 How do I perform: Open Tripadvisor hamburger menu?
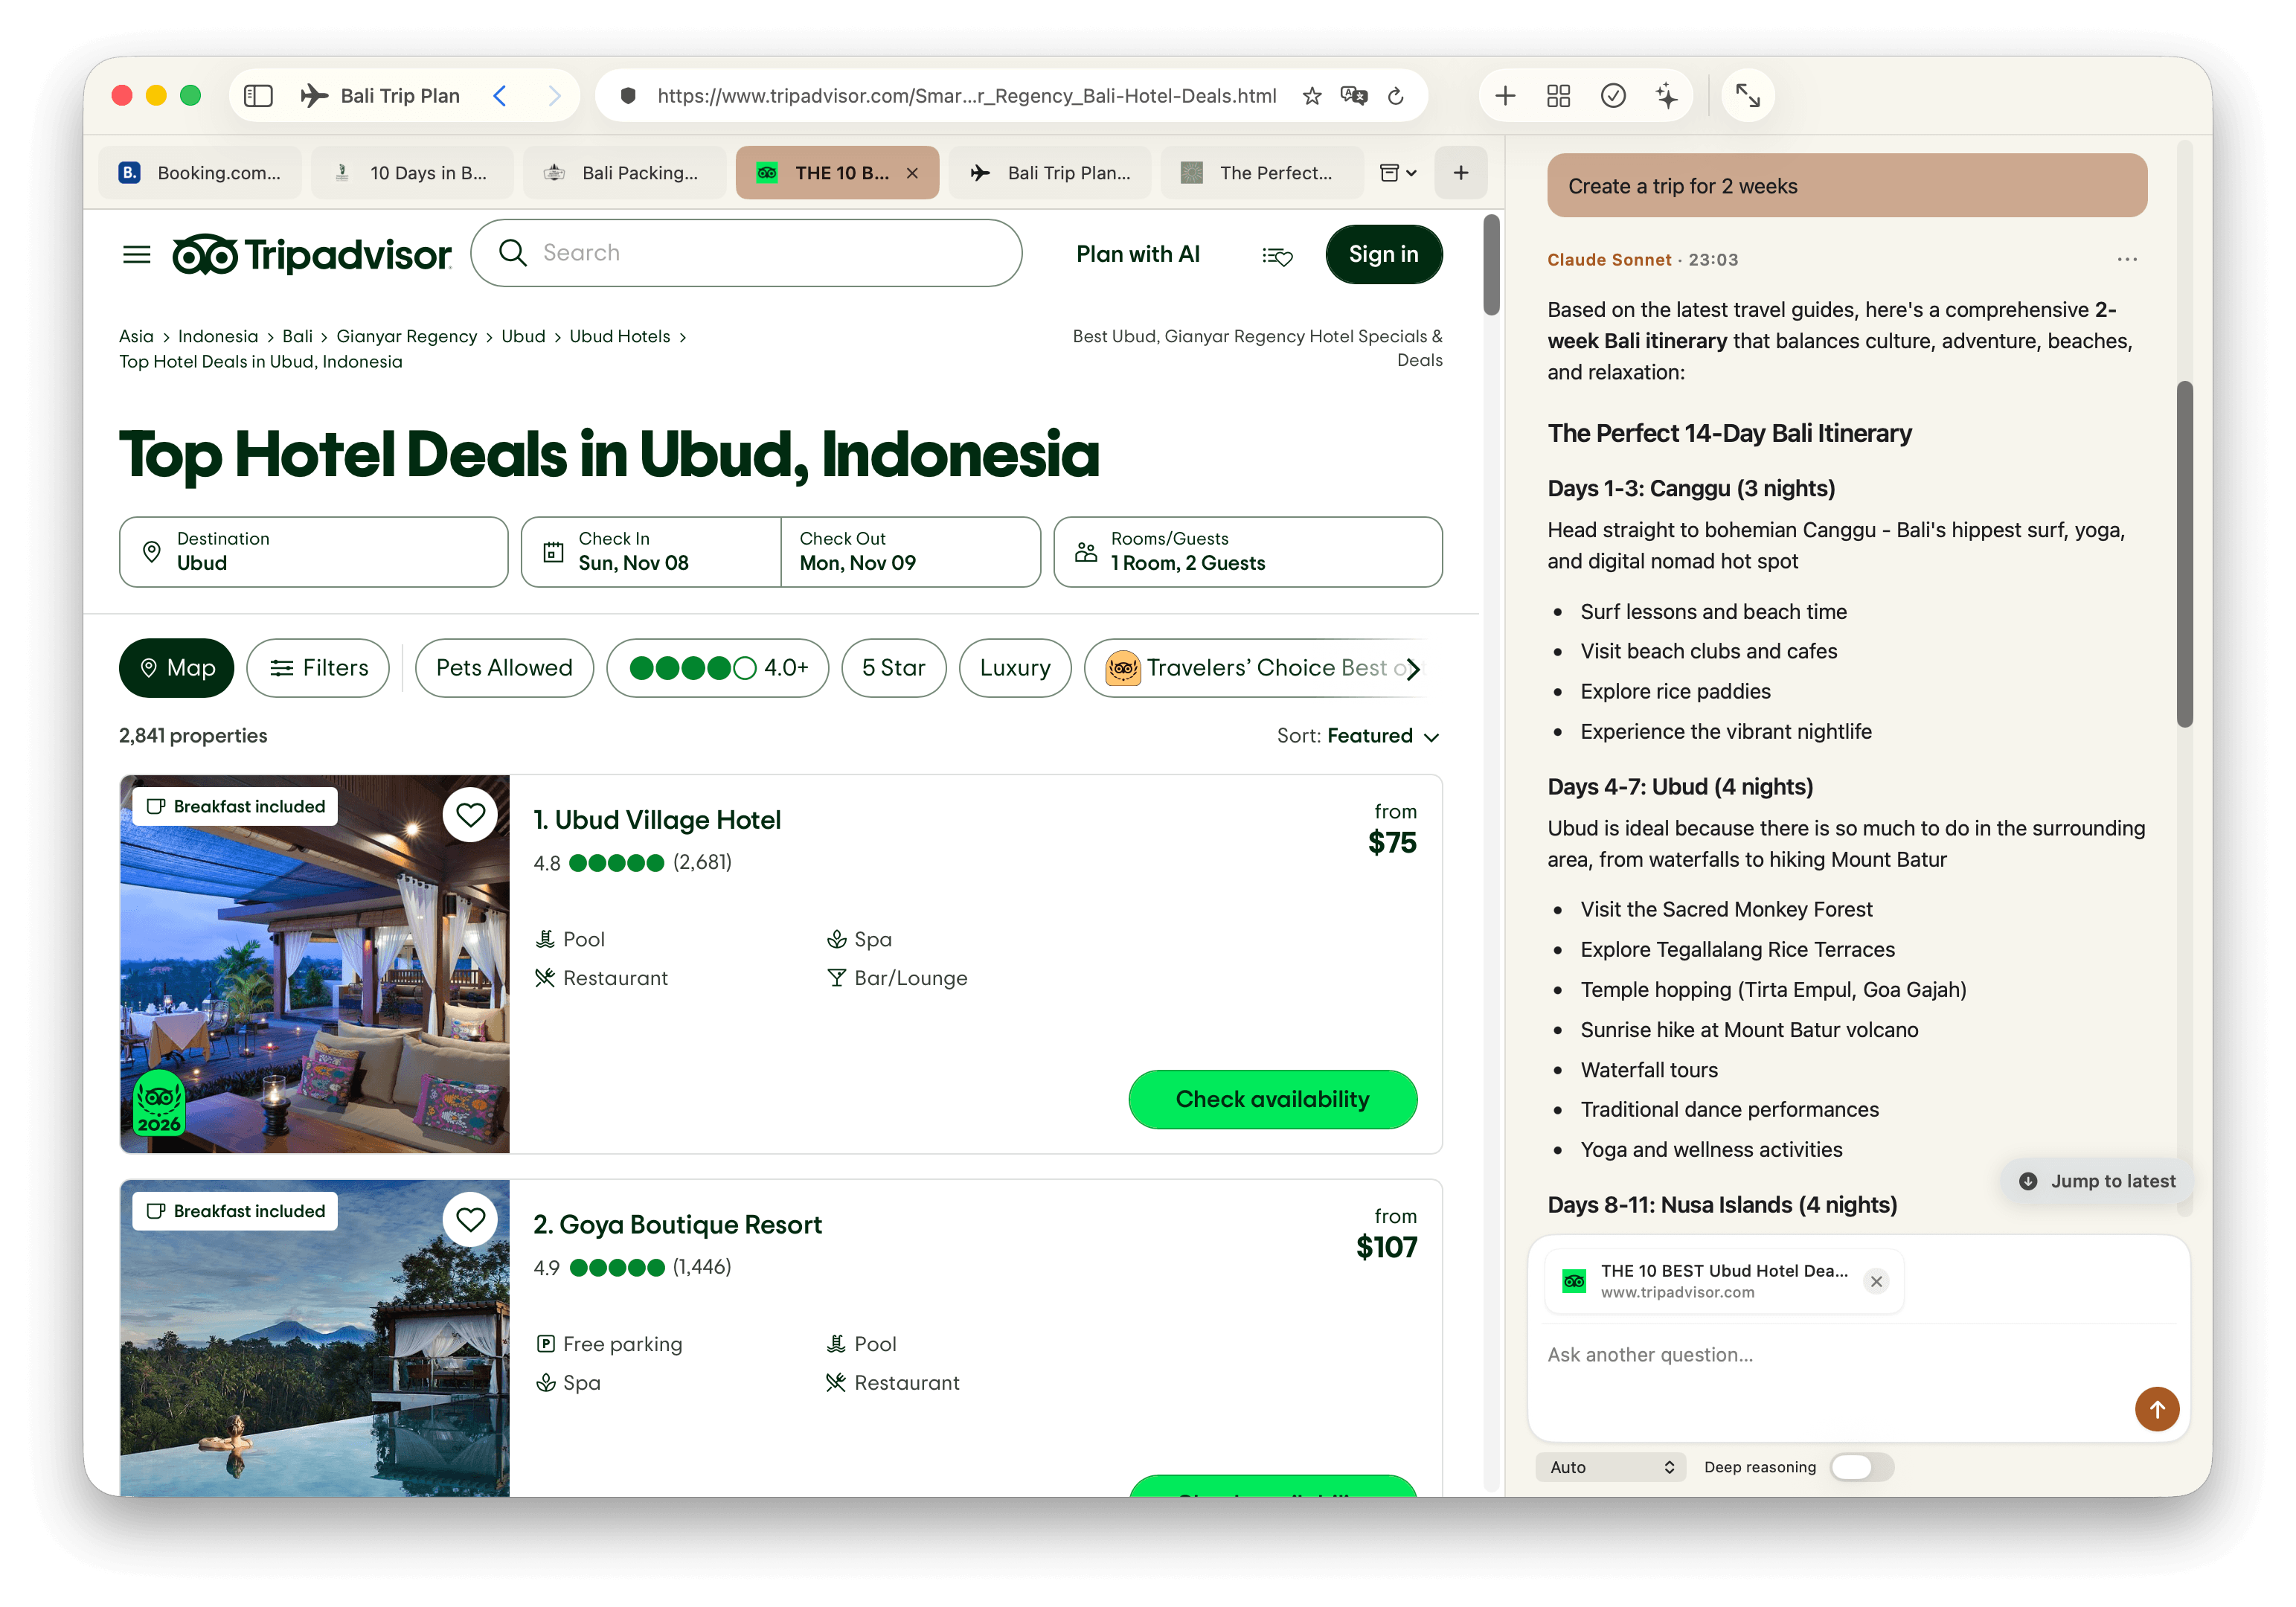[x=137, y=255]
